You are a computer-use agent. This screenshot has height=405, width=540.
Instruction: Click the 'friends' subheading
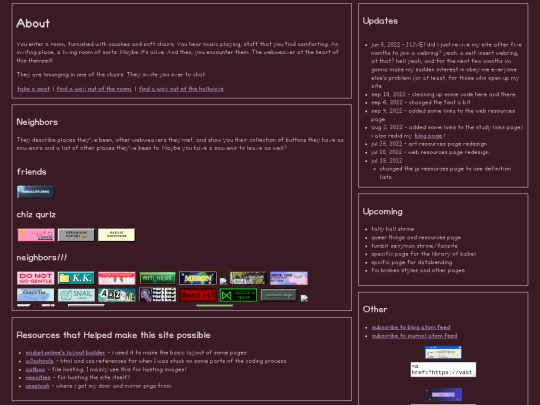click(31, 172)
